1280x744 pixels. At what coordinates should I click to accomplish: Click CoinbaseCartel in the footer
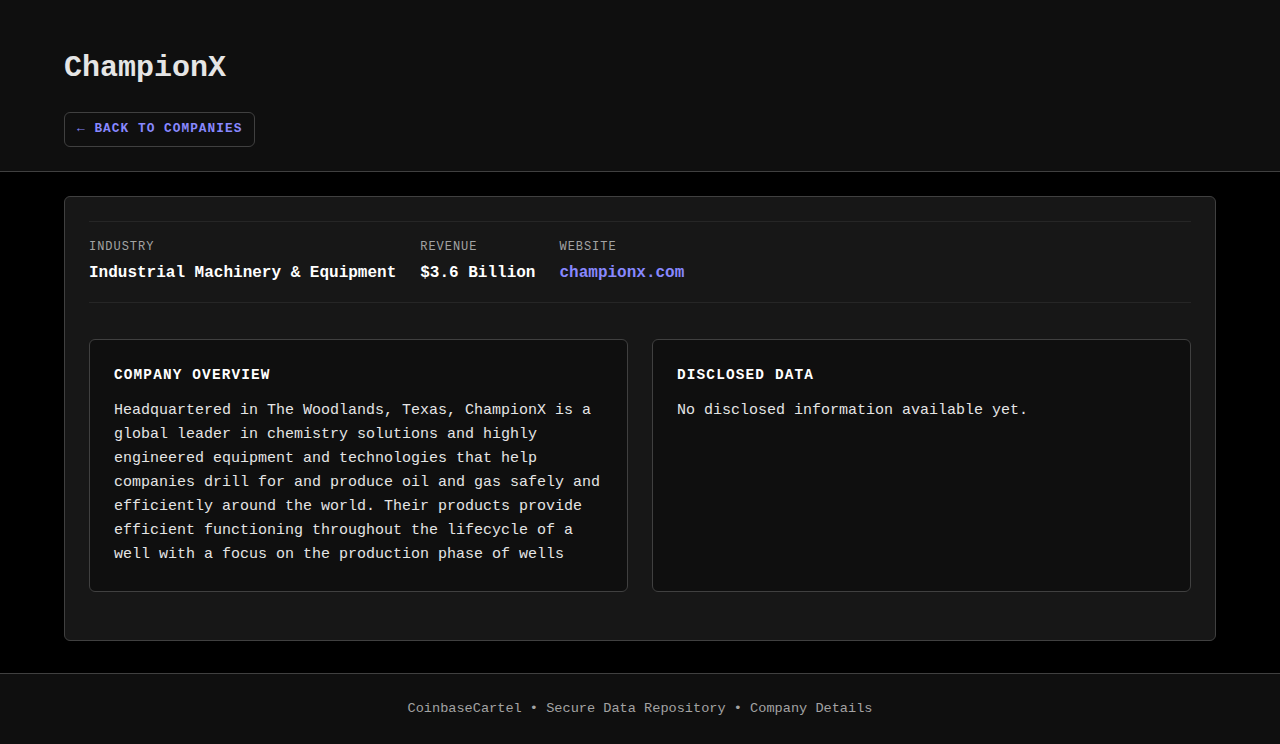click(464, 708)
